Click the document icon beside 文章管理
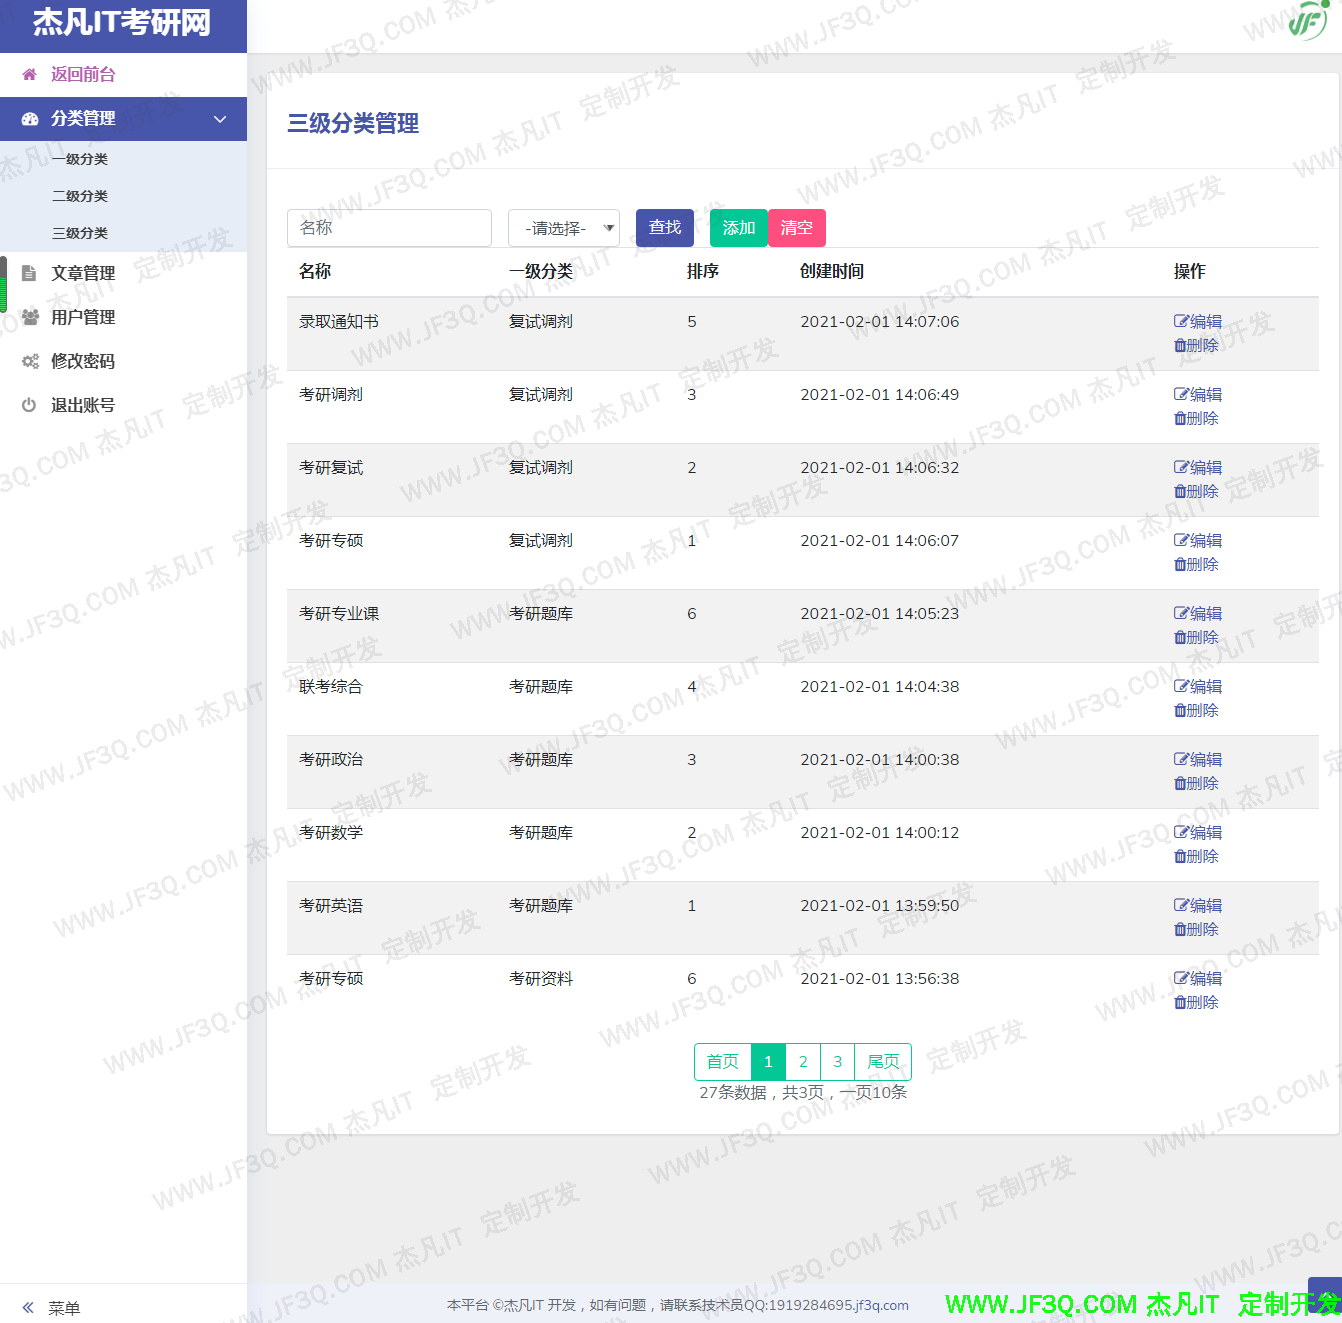The height and width of the screenshot is (1323, 1342). (29, 273)
